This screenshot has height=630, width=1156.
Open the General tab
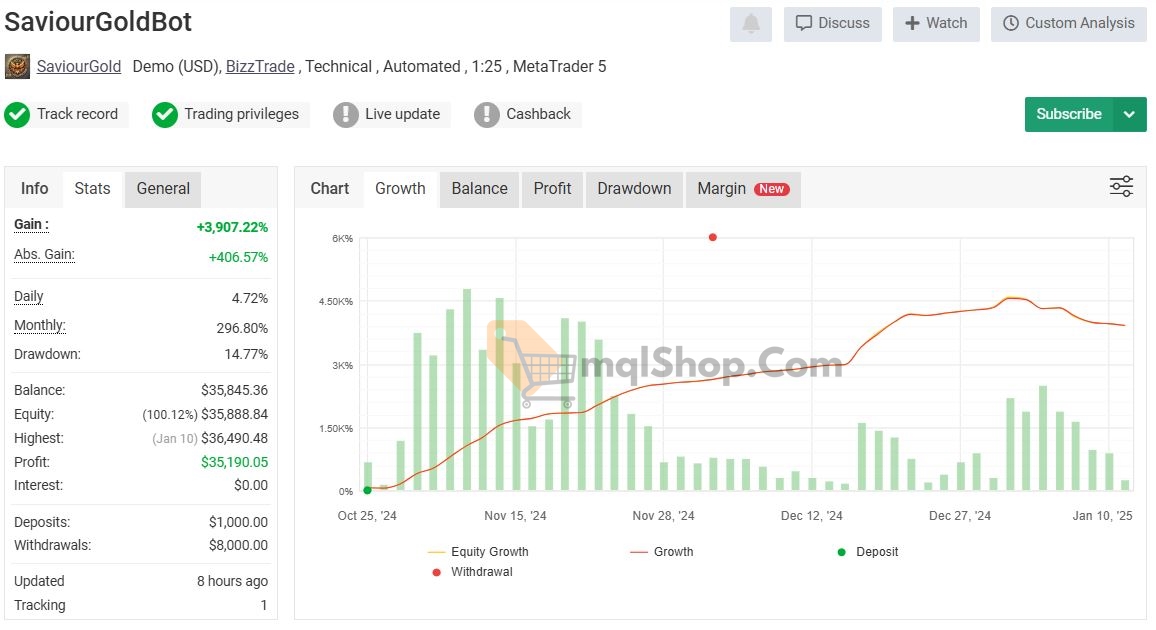click(x=163, y=188)
